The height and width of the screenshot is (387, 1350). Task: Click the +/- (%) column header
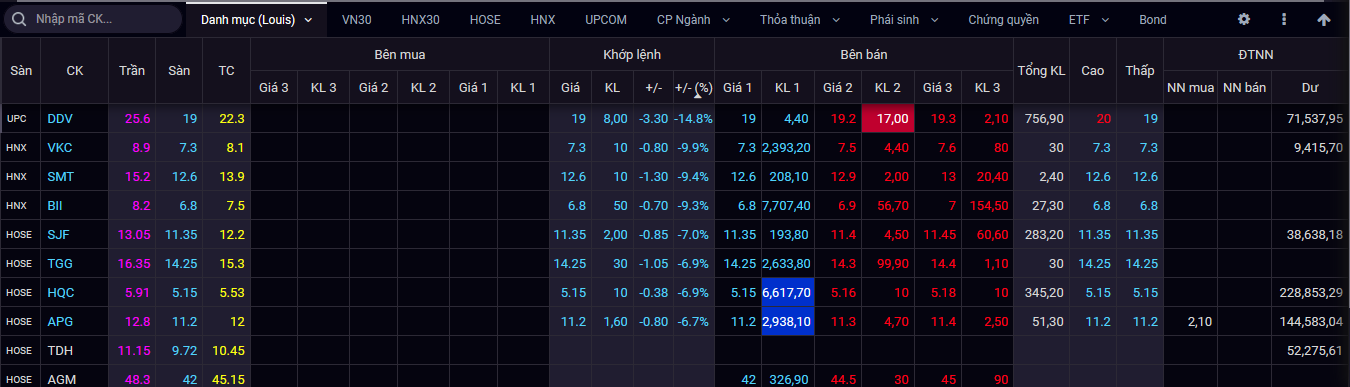pos(692,87)
